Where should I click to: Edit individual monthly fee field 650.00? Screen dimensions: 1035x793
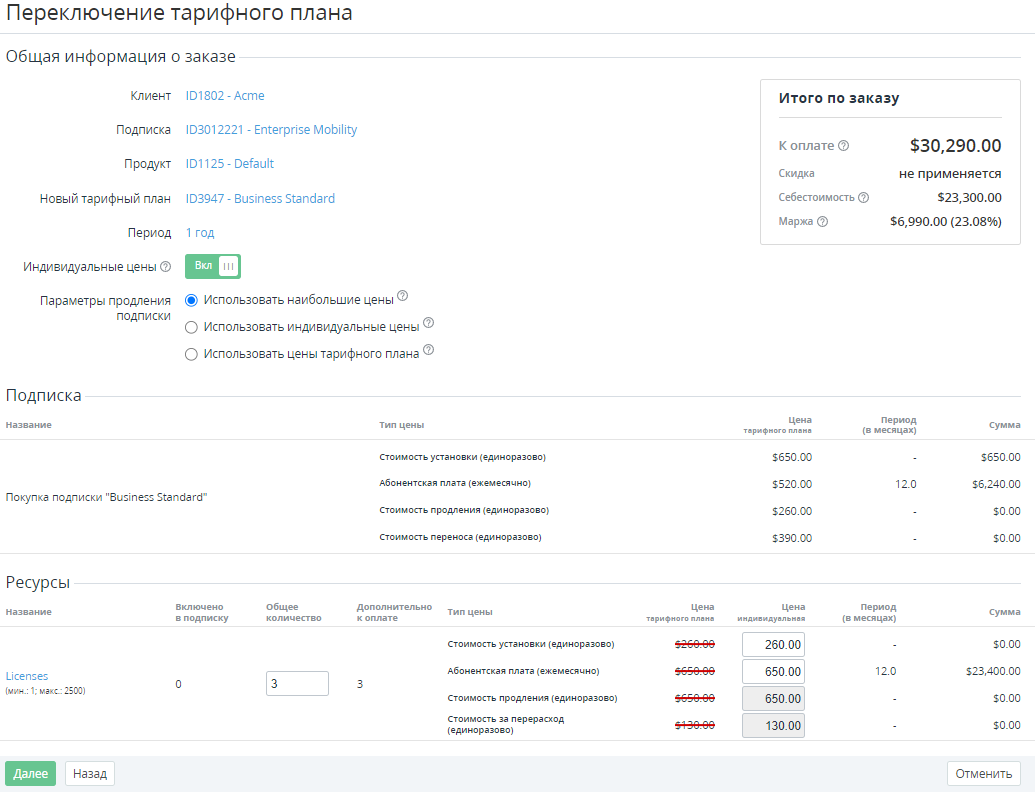tap(773, 672)
